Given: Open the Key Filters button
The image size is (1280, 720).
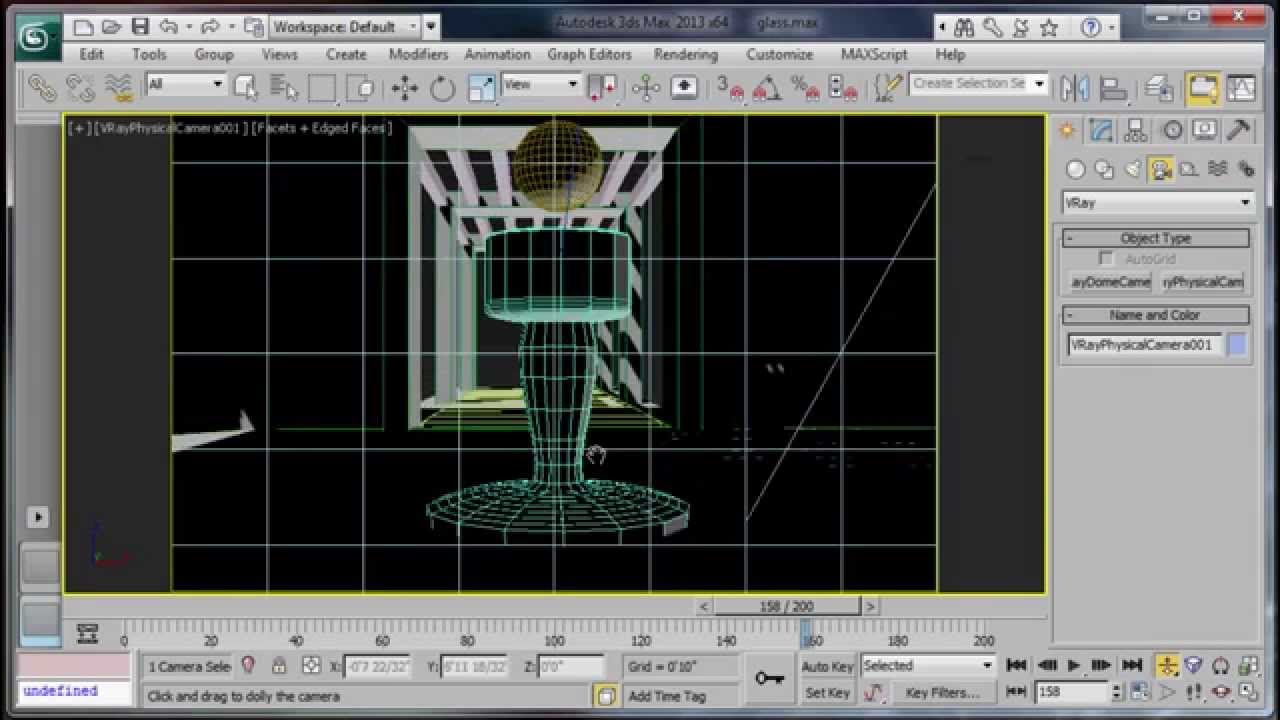Looking at the screenshot, I should click(942, 692).
